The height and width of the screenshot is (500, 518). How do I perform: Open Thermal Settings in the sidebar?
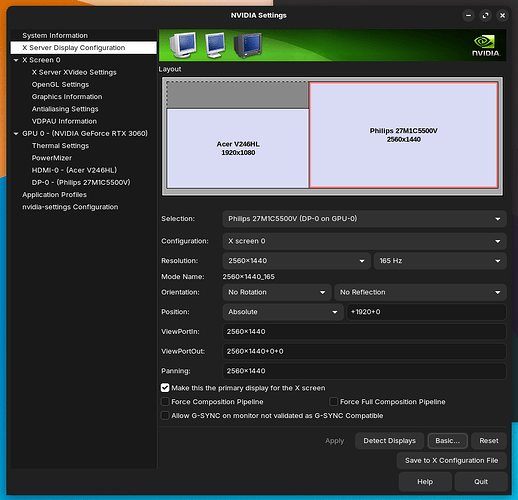[x=60, y=146]
